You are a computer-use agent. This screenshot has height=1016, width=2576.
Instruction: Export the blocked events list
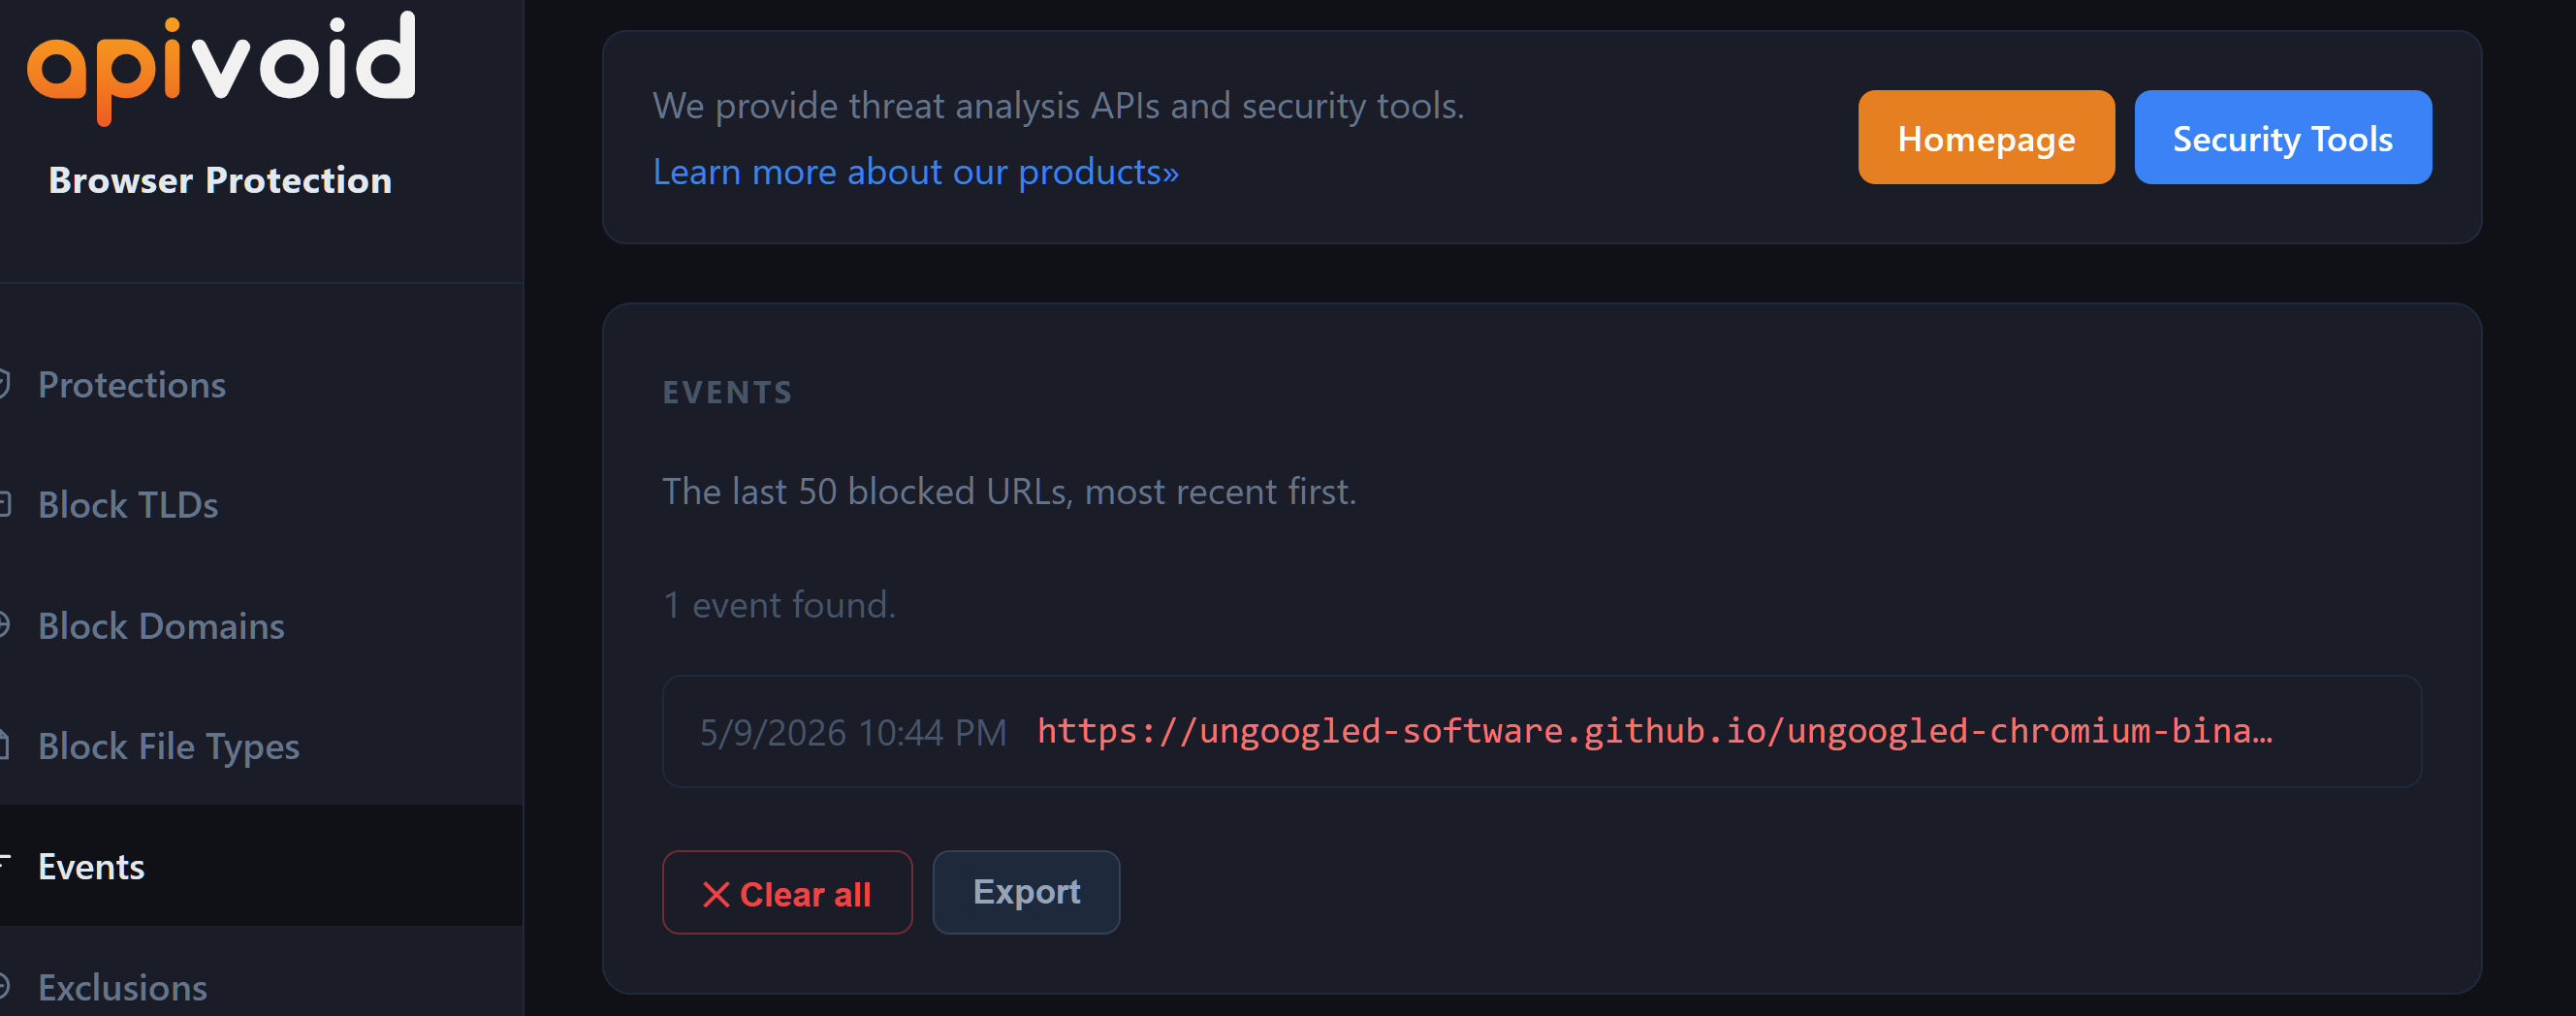tap(1026, 892)
